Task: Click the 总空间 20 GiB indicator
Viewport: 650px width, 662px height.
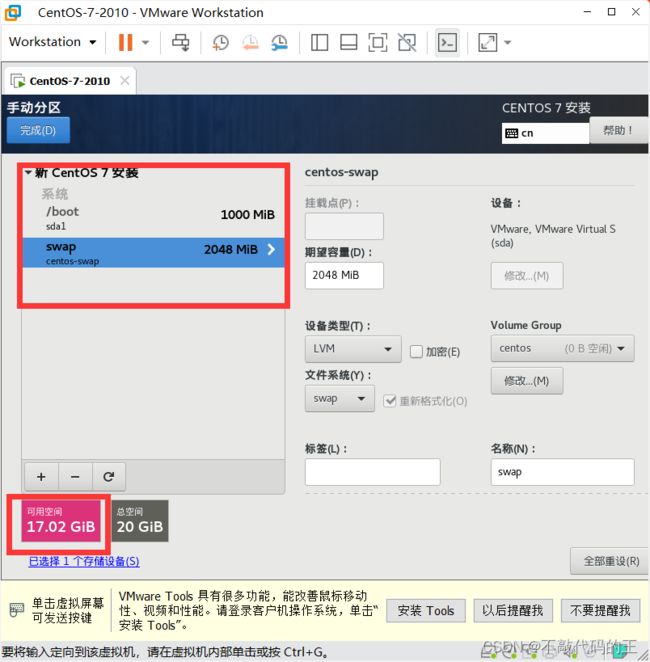Action: 140,521
